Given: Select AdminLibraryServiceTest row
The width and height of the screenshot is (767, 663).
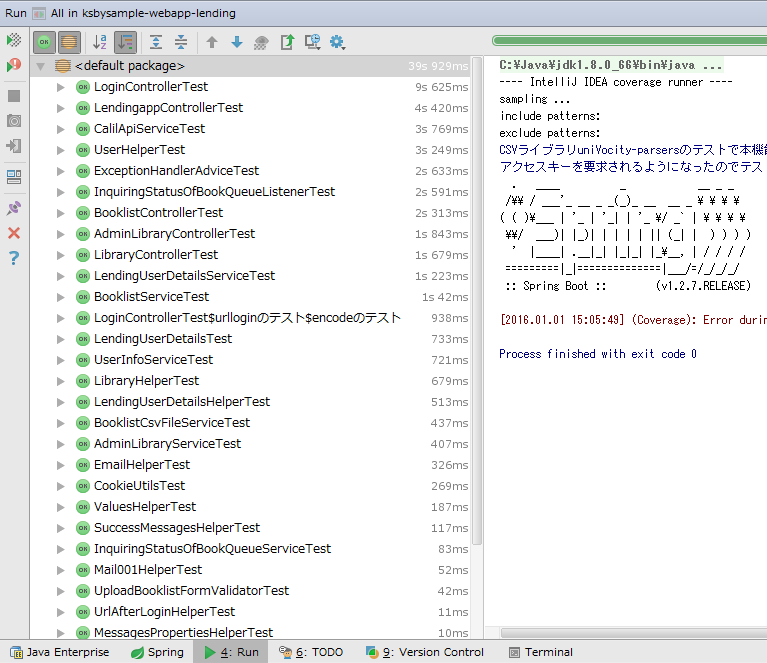Looking at the screenshot, I should coord(249,444).
